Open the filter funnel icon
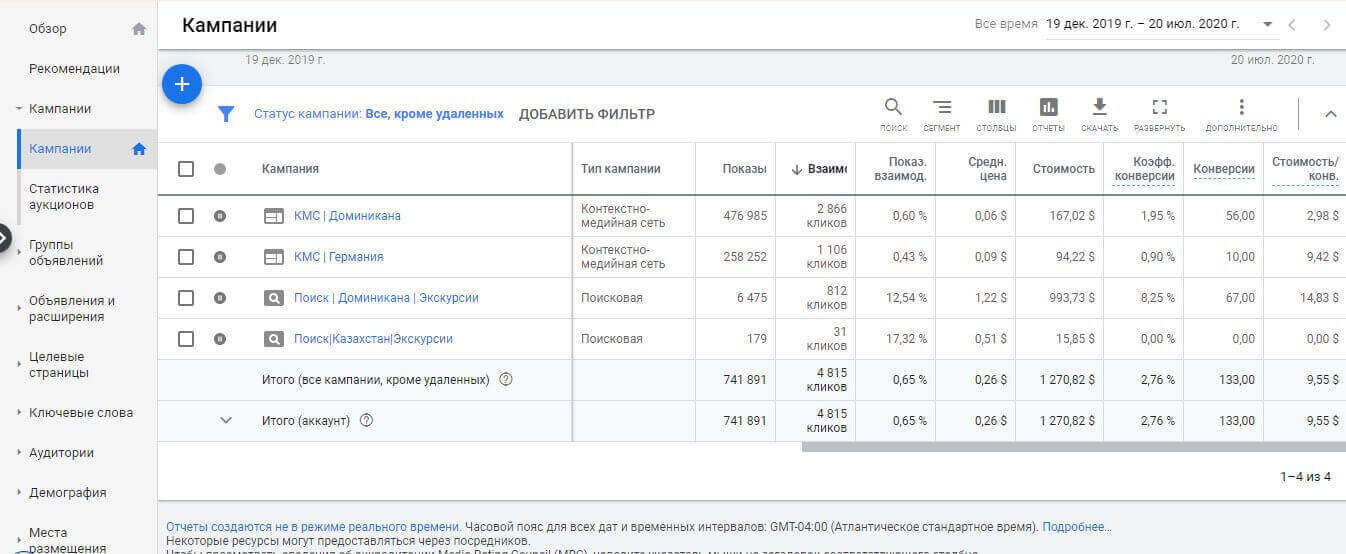 click(226, 114)
